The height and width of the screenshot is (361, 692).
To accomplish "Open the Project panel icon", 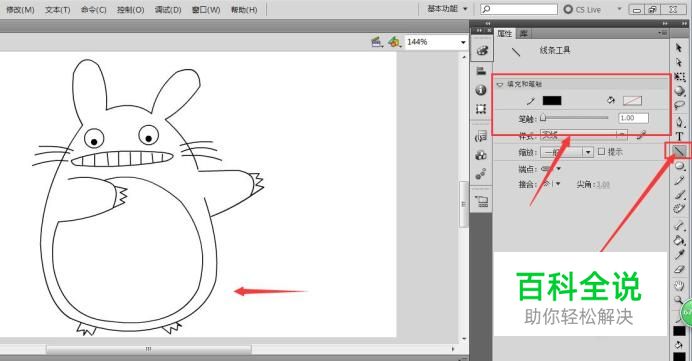I will tap(481, 202).
